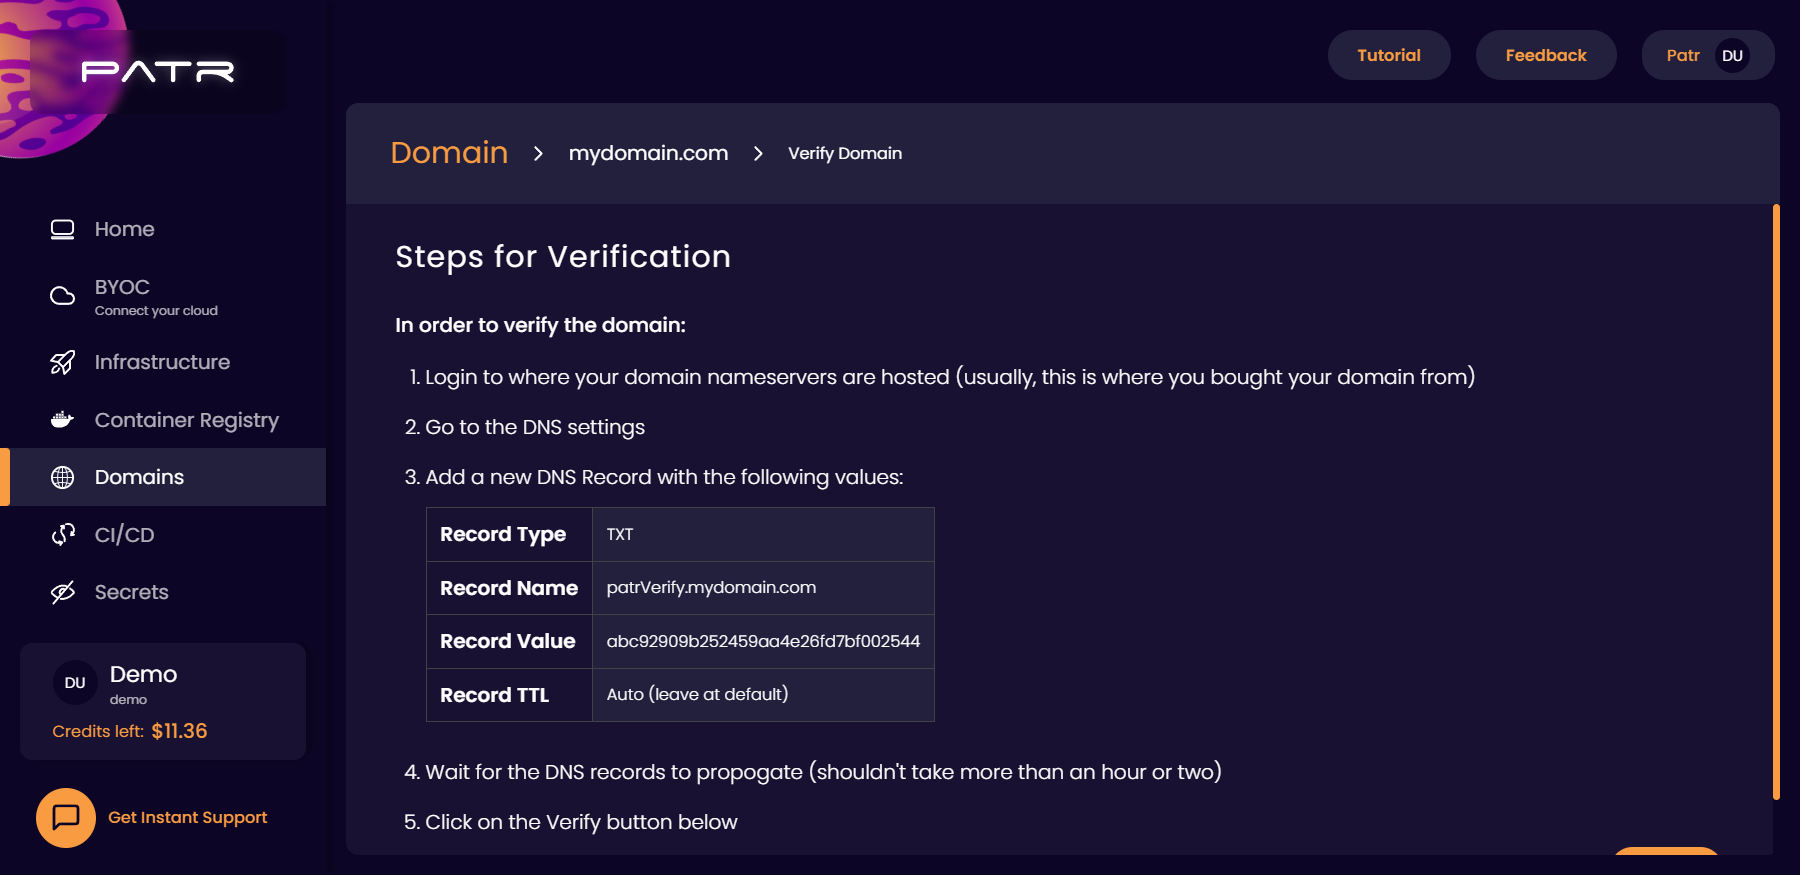Open Container Registry section
Screen dimensions: 1800x875
point(163,420)
